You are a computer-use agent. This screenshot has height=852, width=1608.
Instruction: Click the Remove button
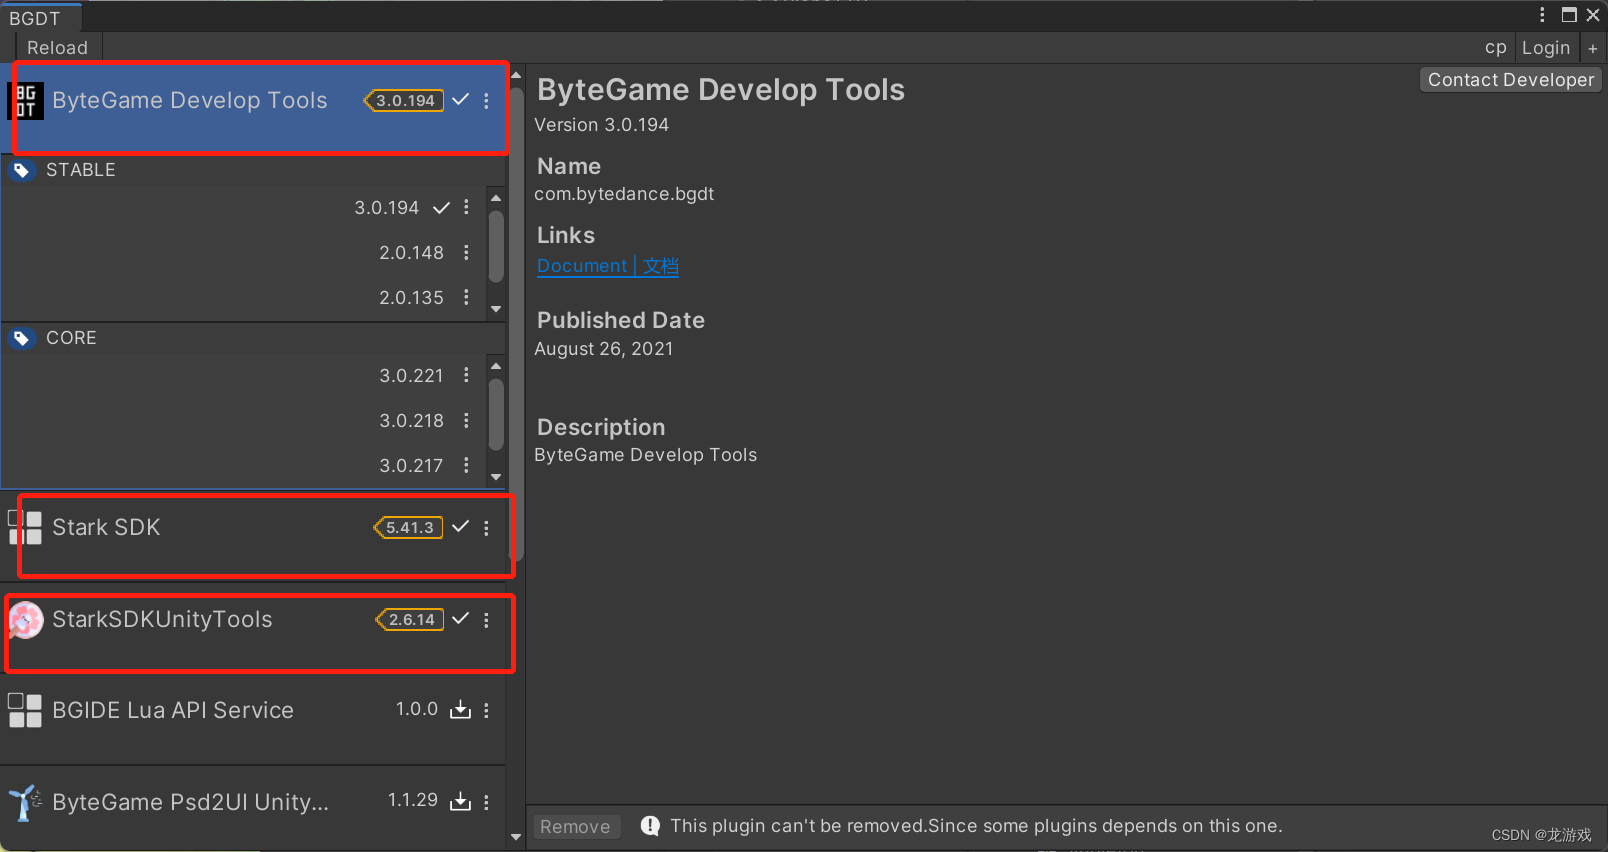(575, 827)
